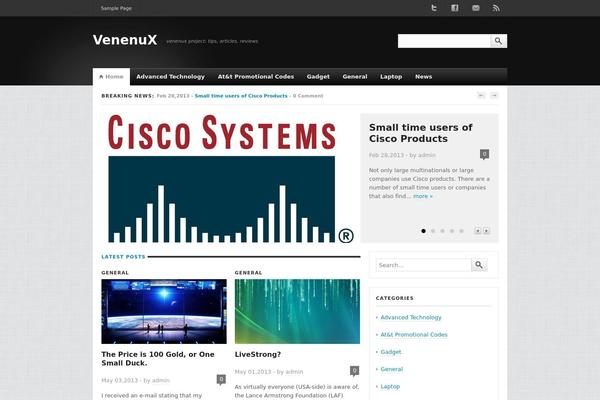
Task: Click admin author on LiveStrong post
Action: pyautogui.click(x=294, y=372)
